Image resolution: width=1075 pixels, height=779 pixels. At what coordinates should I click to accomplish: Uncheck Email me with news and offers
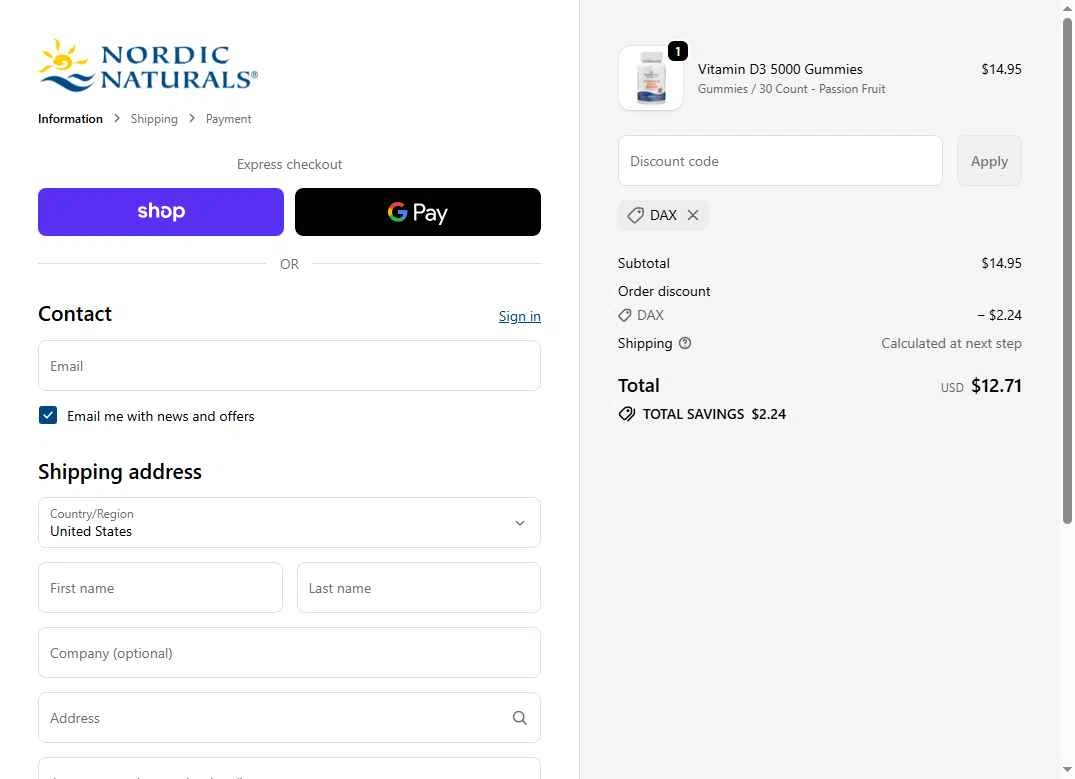pyautogui.click(x=48, y=416)
